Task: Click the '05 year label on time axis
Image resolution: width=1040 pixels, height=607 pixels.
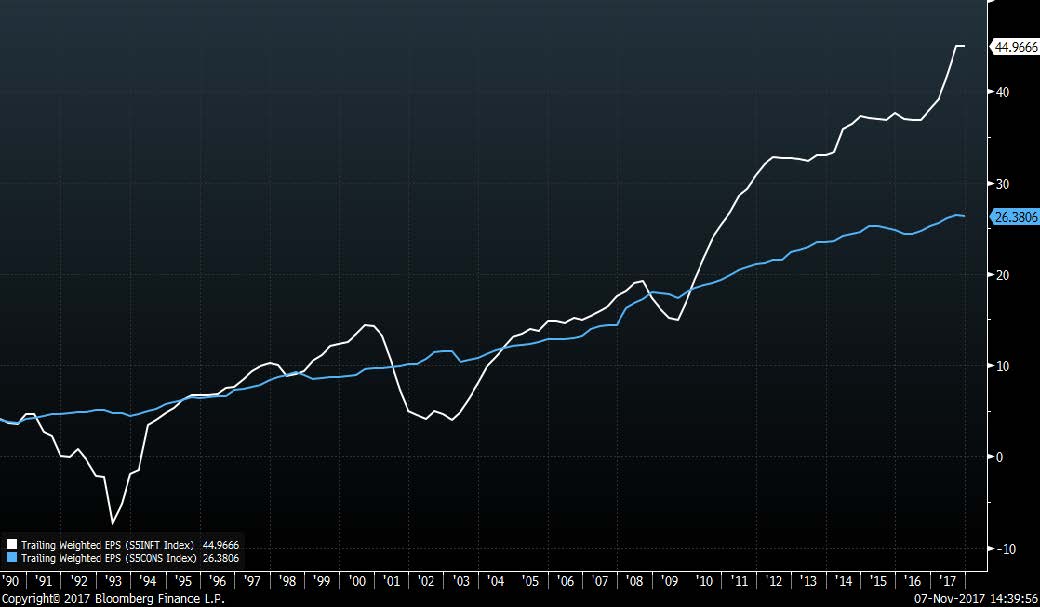Action: pyautogui.click(x=531, y=580)
